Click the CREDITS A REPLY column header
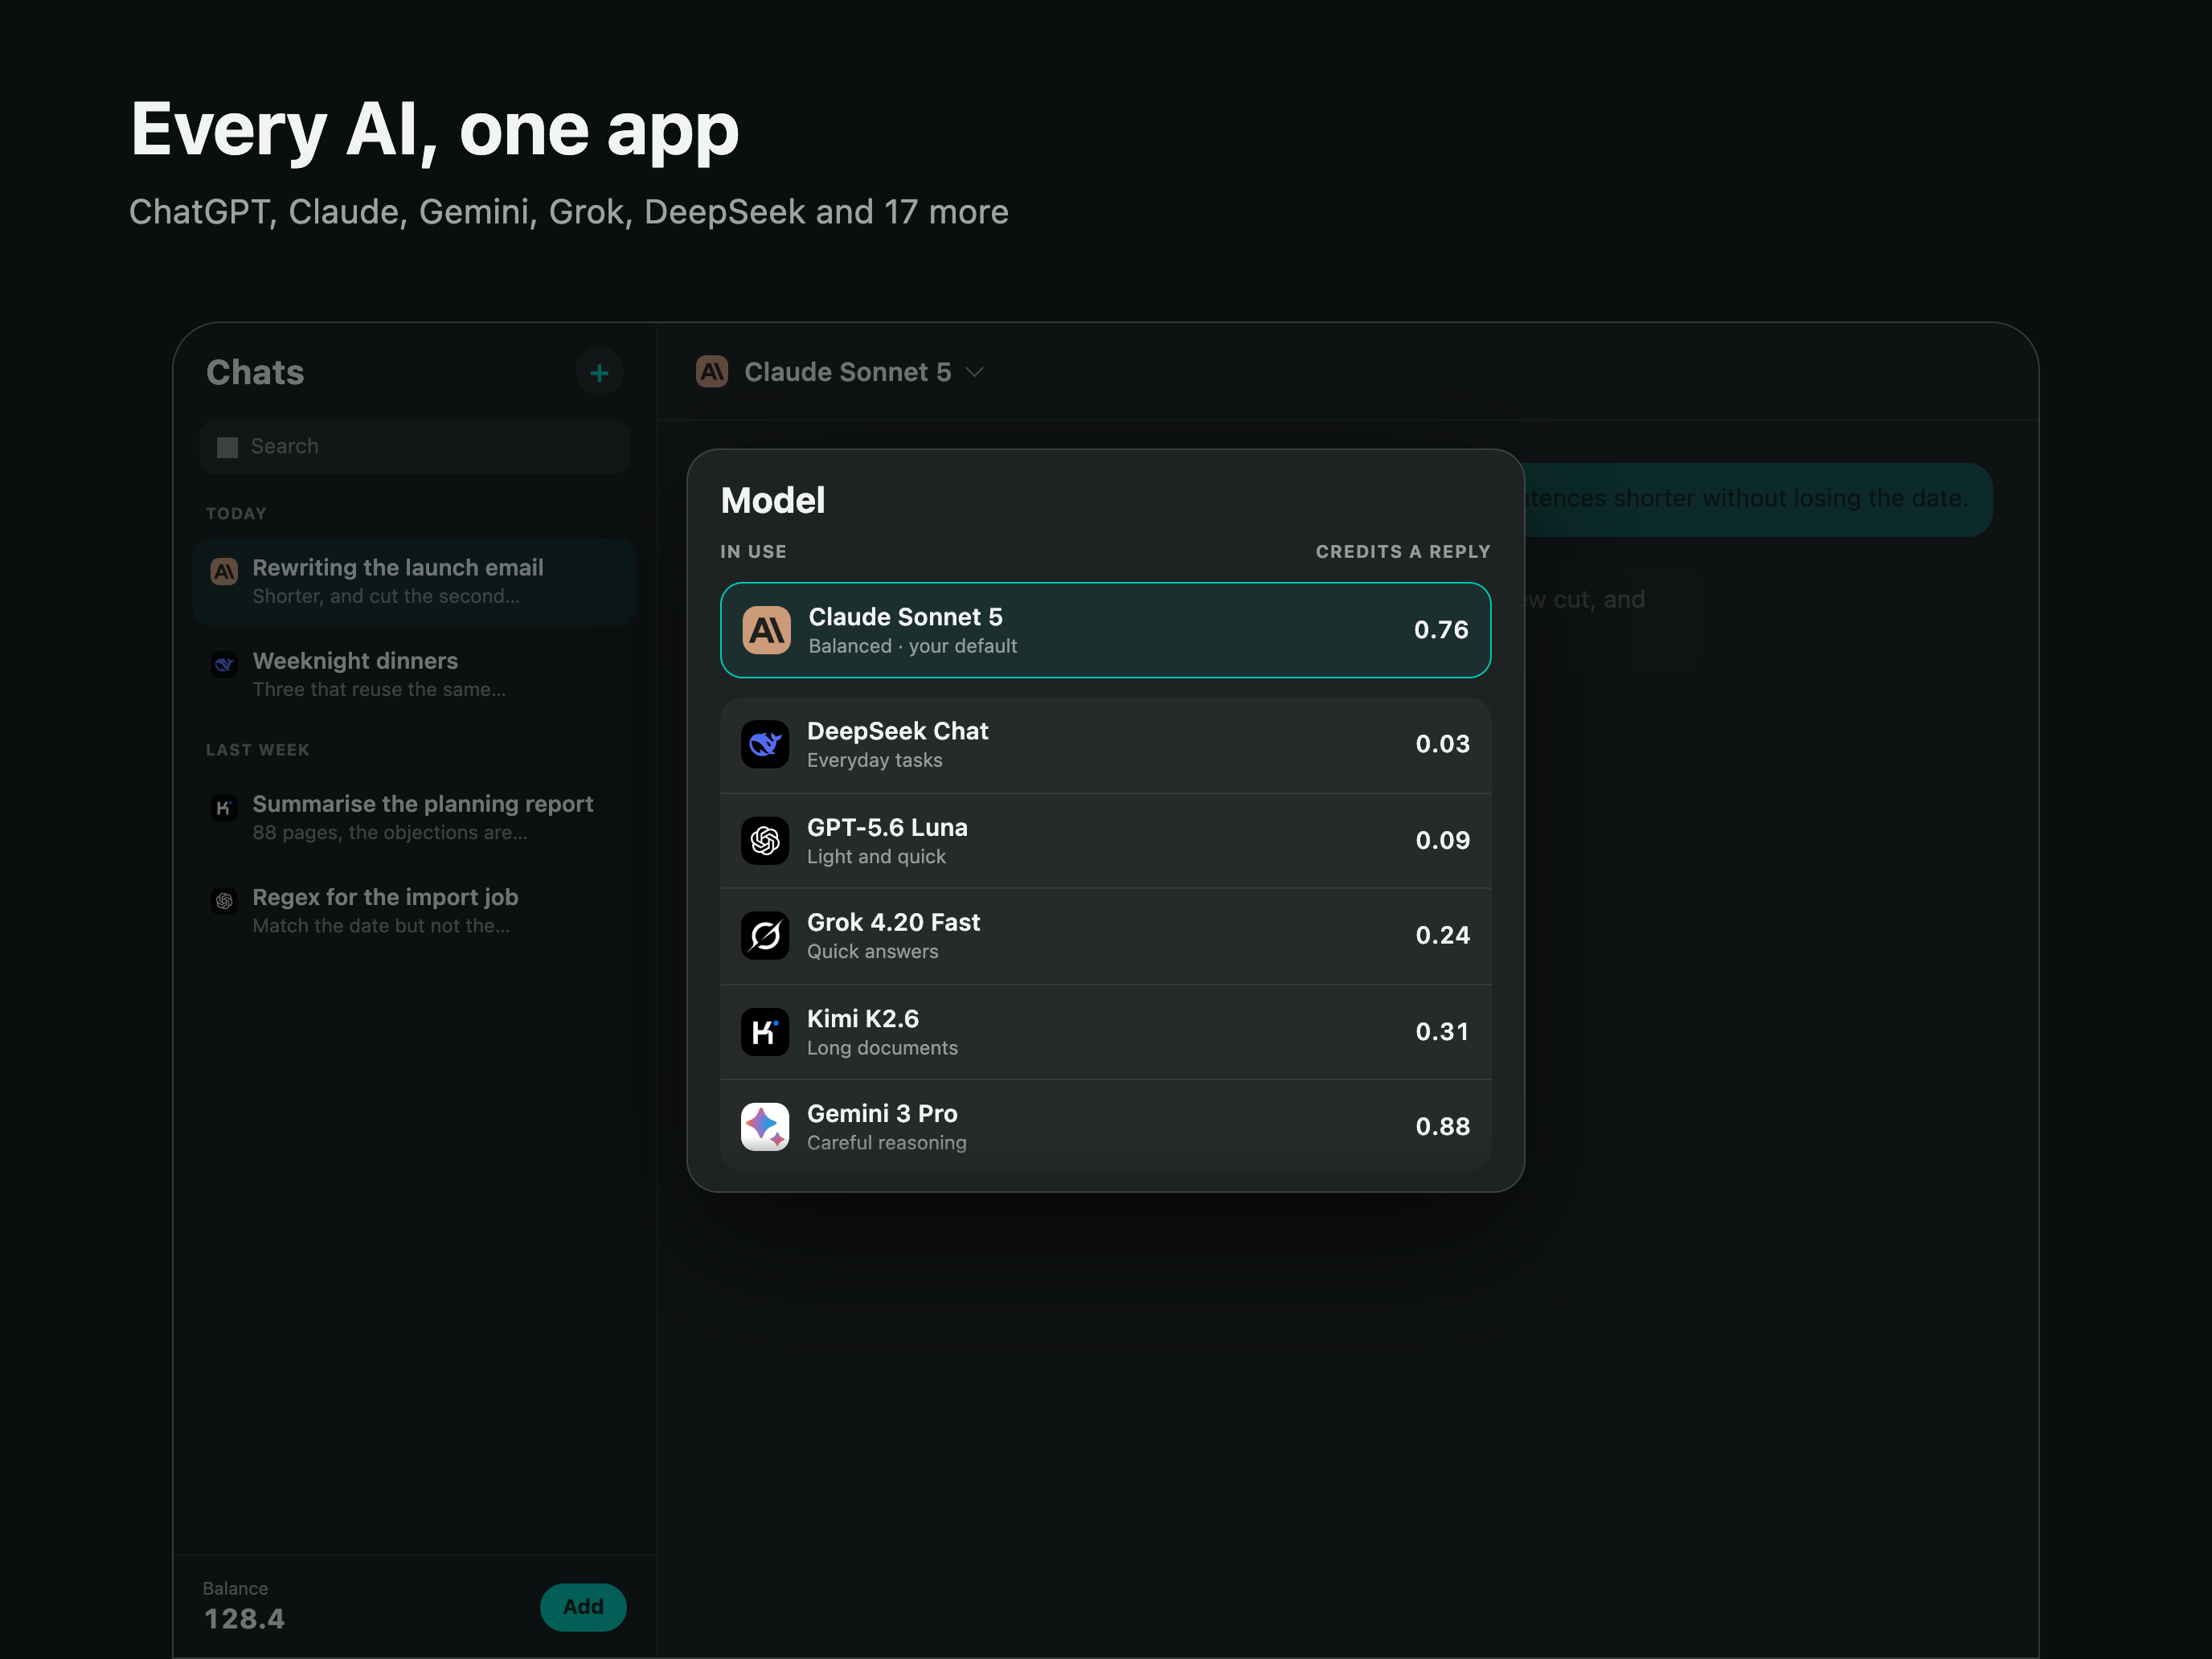The height and width of the screenshot is (1659, 2212). pos(1403,552)
